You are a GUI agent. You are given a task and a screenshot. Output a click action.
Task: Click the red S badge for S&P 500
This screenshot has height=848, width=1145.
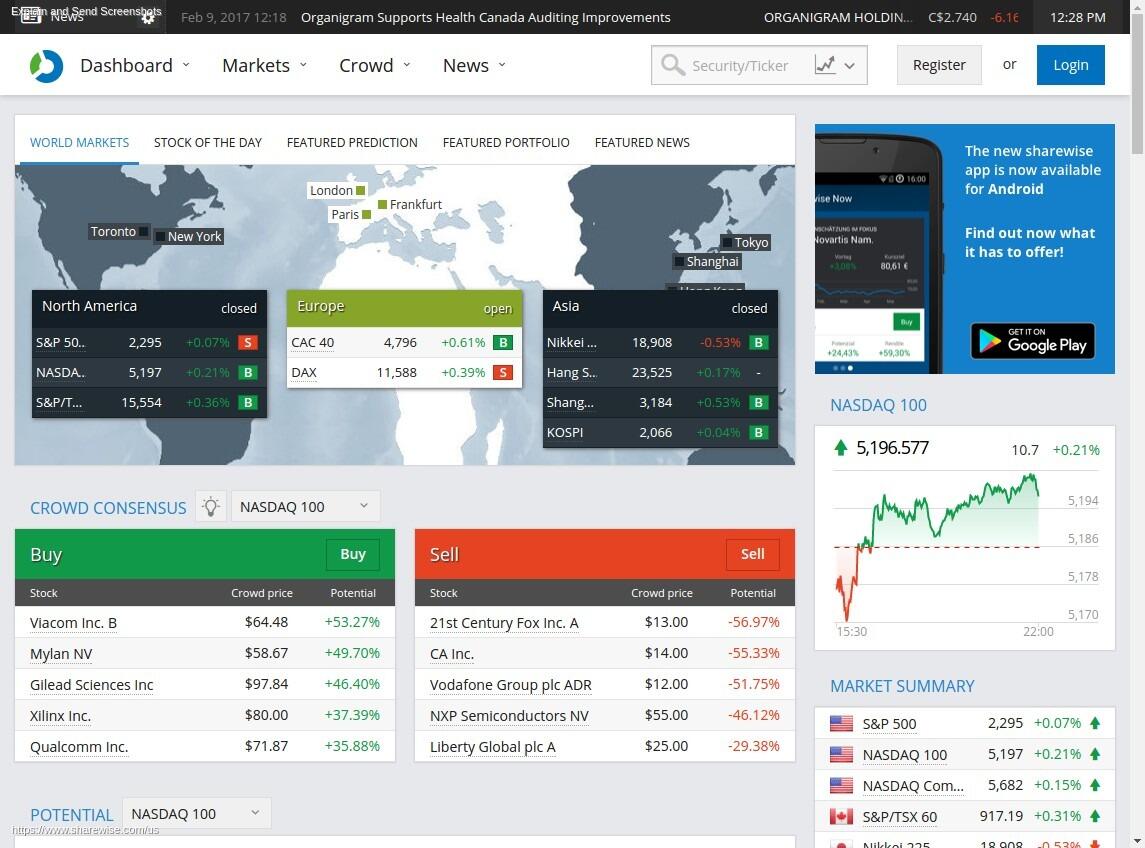[x=248, y=343]
